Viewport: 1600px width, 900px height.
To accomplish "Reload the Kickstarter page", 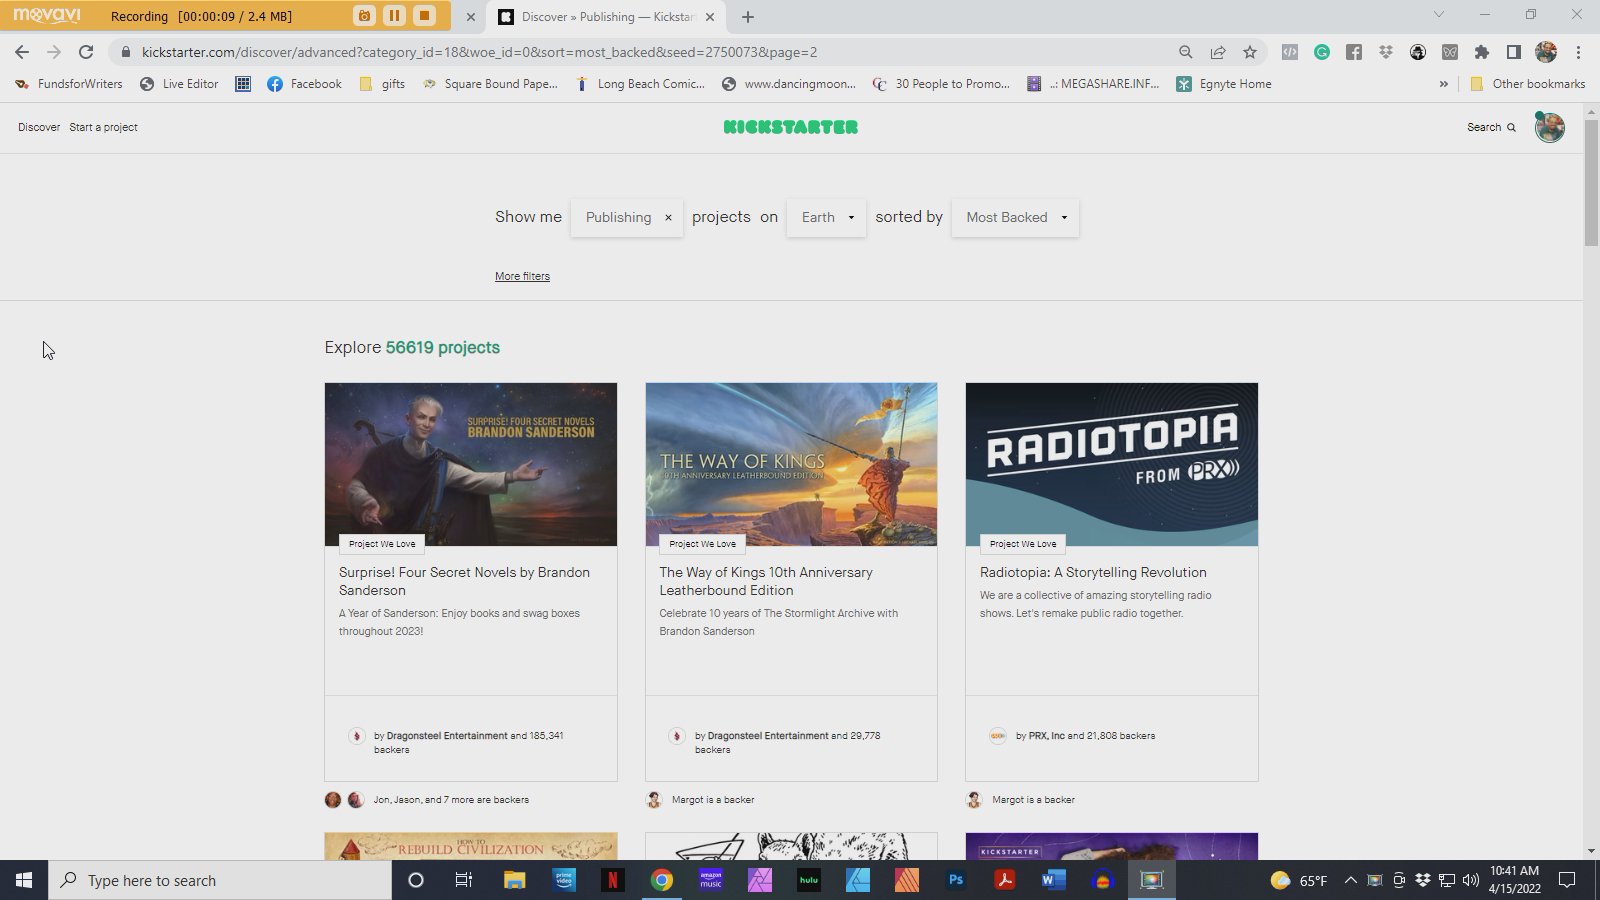I will coord(86,52).
